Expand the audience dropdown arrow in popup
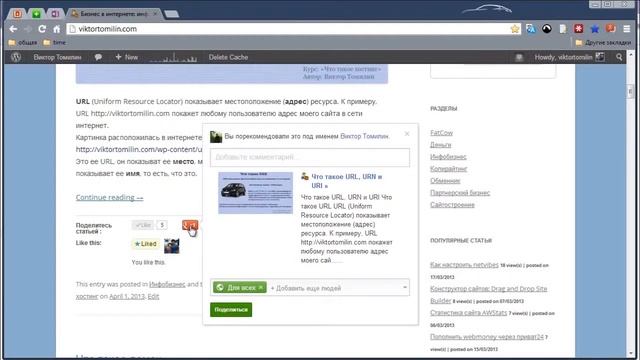Screen dimensions: 640x360 pyautogui.click(x=404, y=287)
